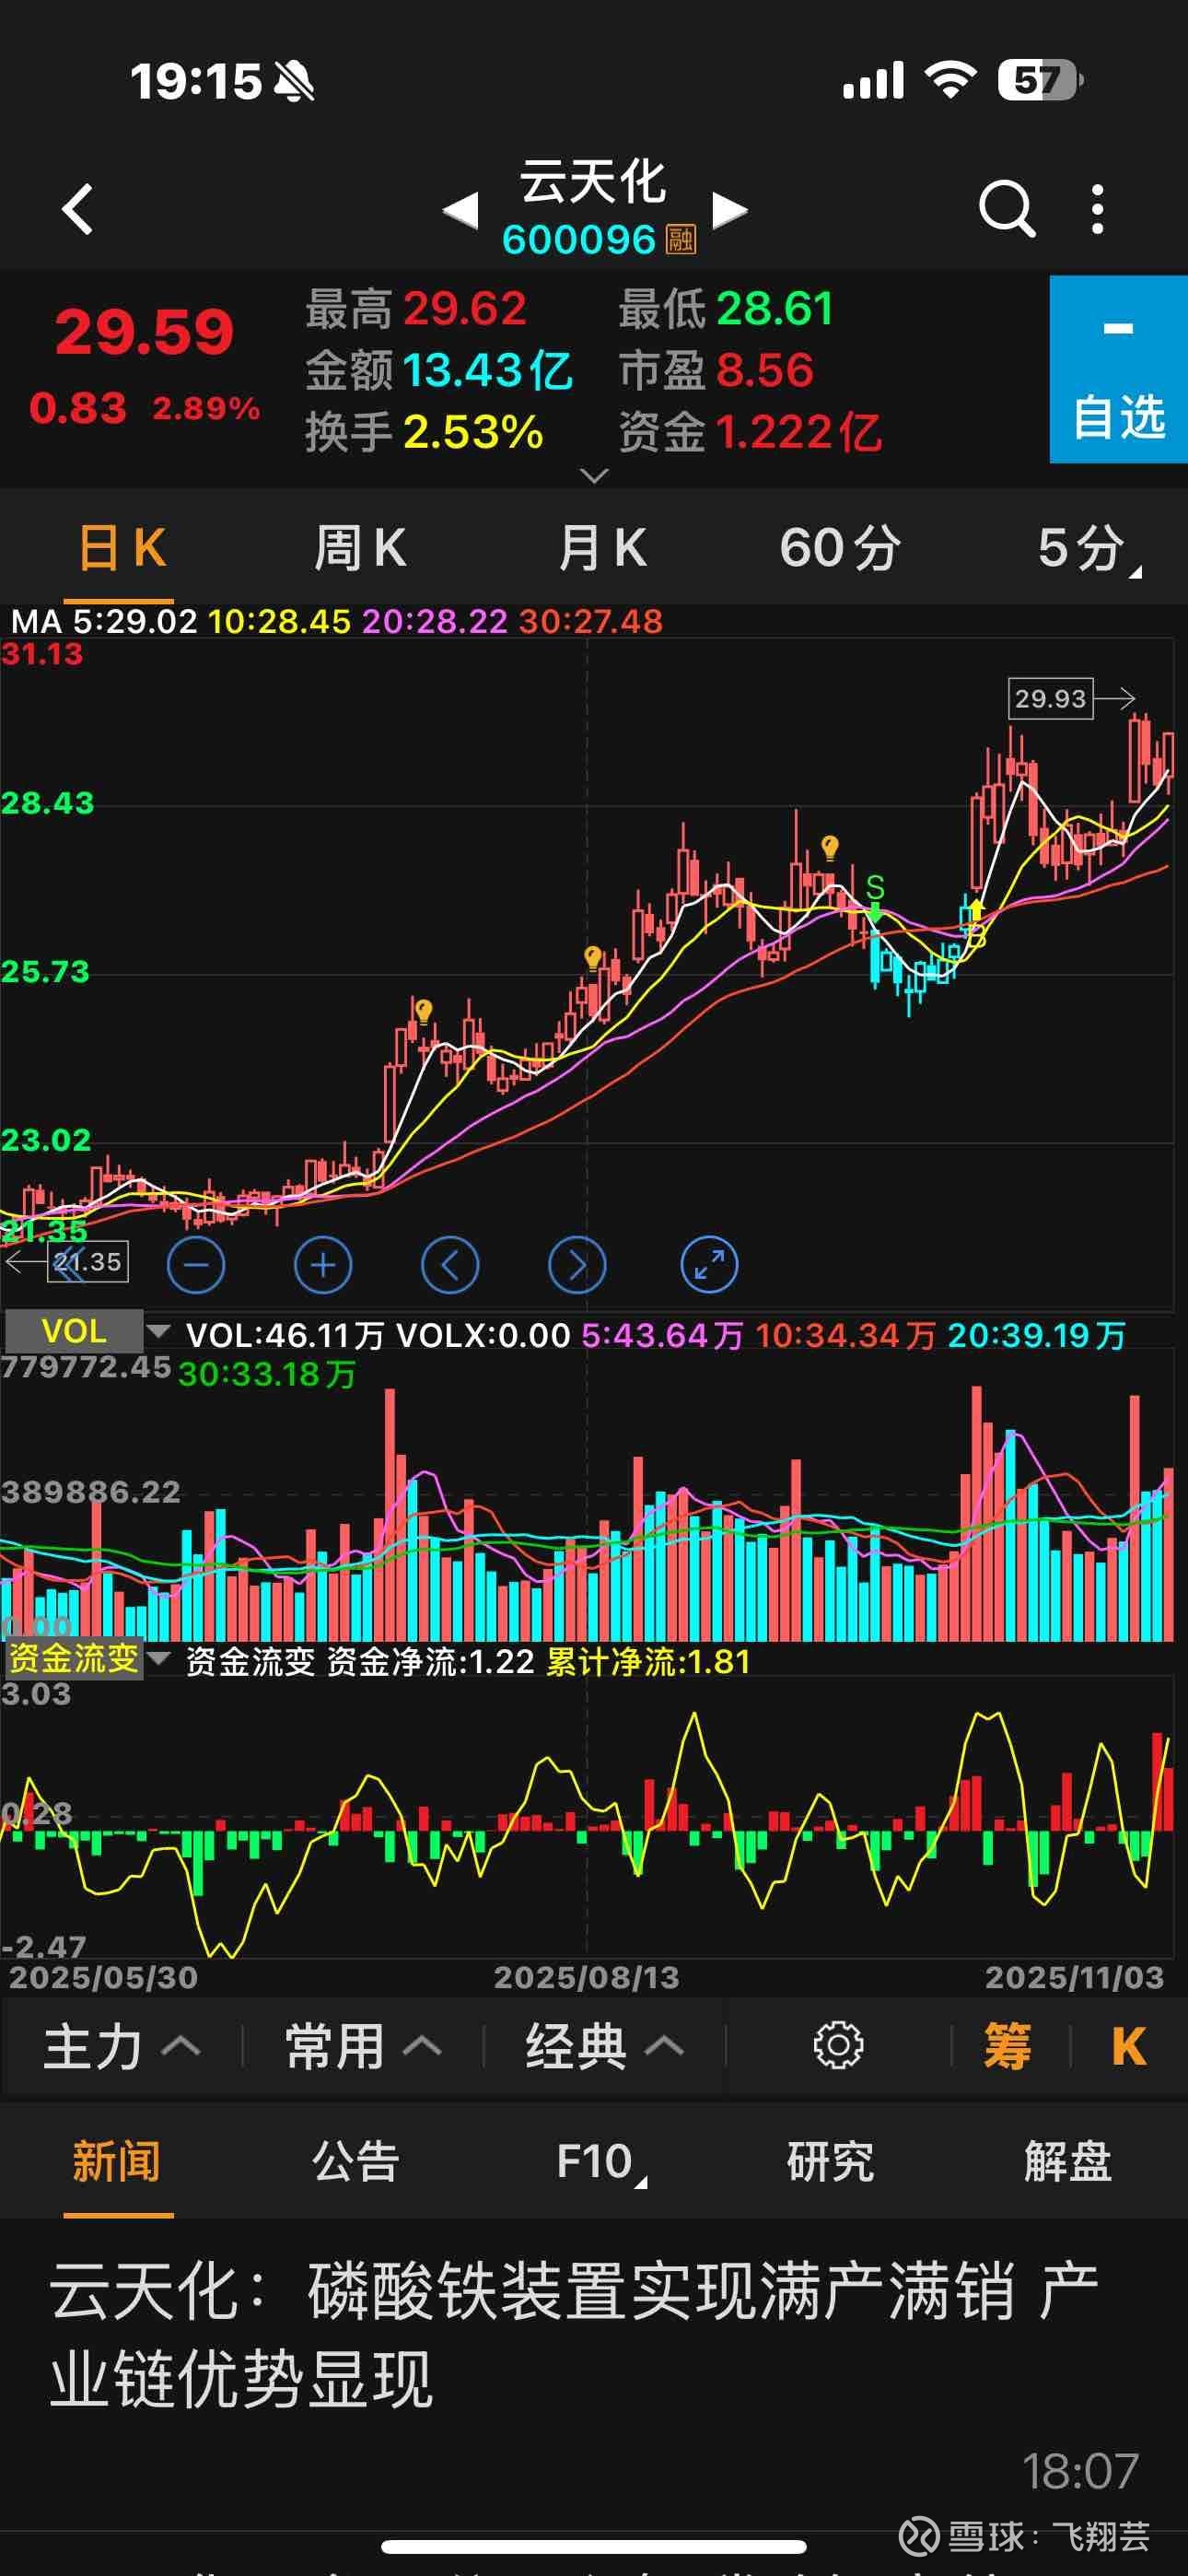Tap the 29.93 high price label
Viewport: 1188px width, 2576px height.
click(x=1050, y=698)
